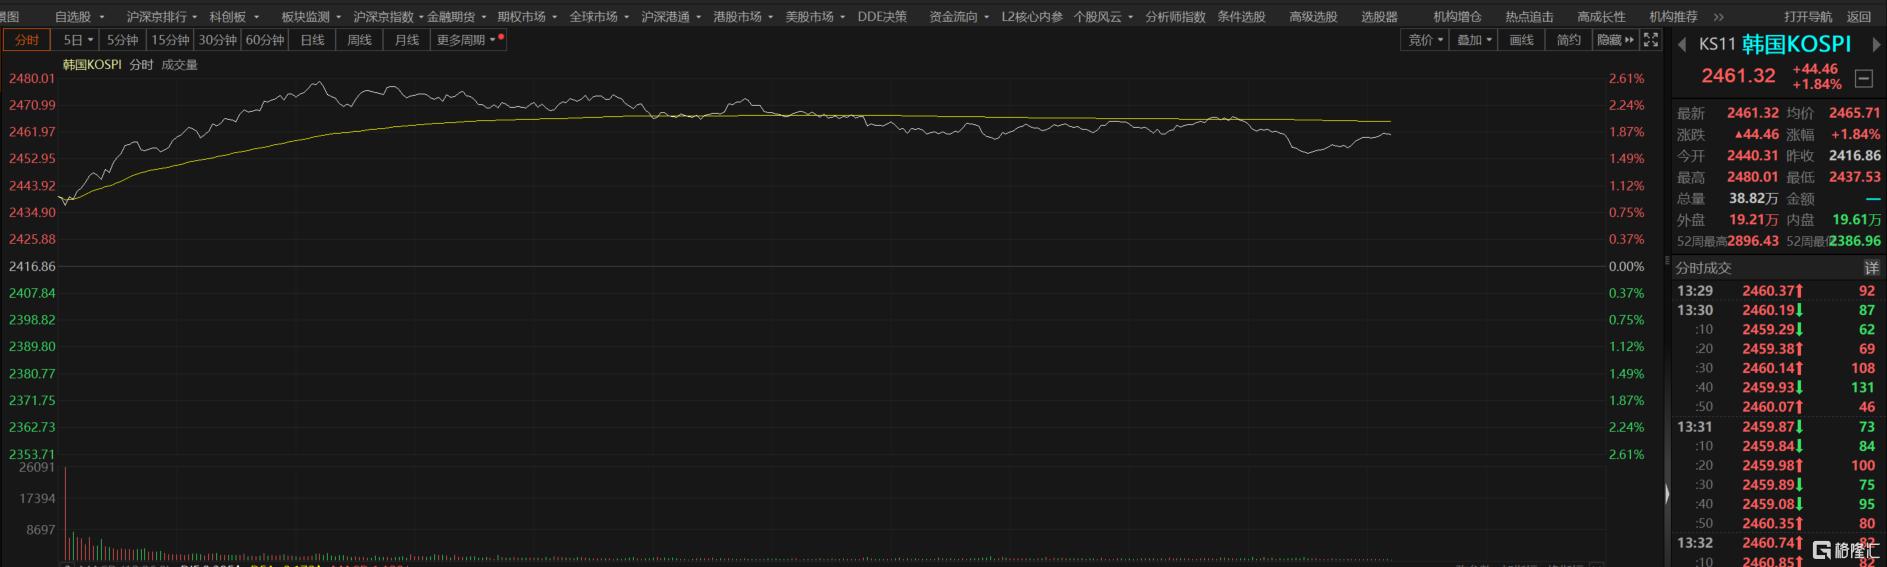
Task: Select the 13:30 trade row 2460.19
Action: 1777,310
